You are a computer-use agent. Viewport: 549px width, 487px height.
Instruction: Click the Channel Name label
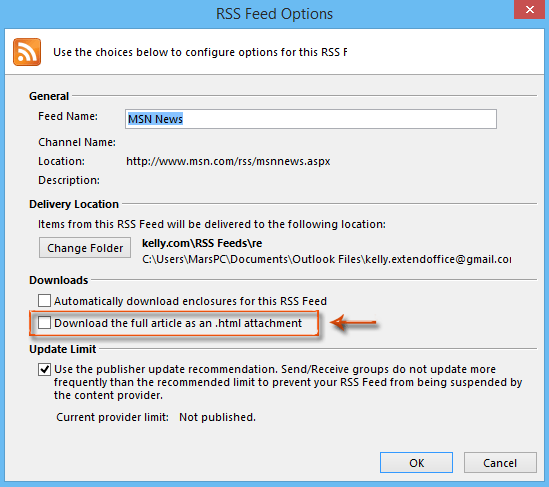(77, 142)
